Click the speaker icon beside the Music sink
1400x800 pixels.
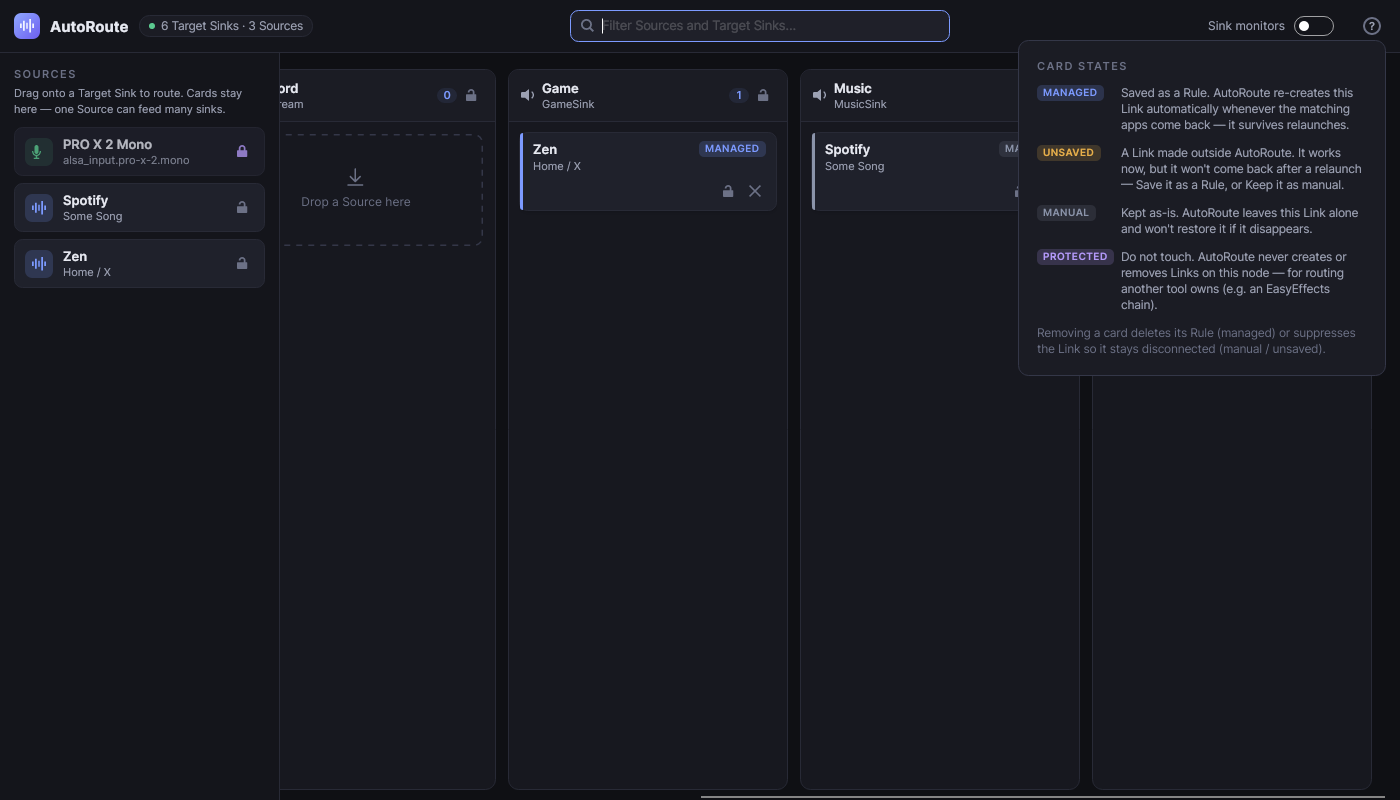pos(819,96)
